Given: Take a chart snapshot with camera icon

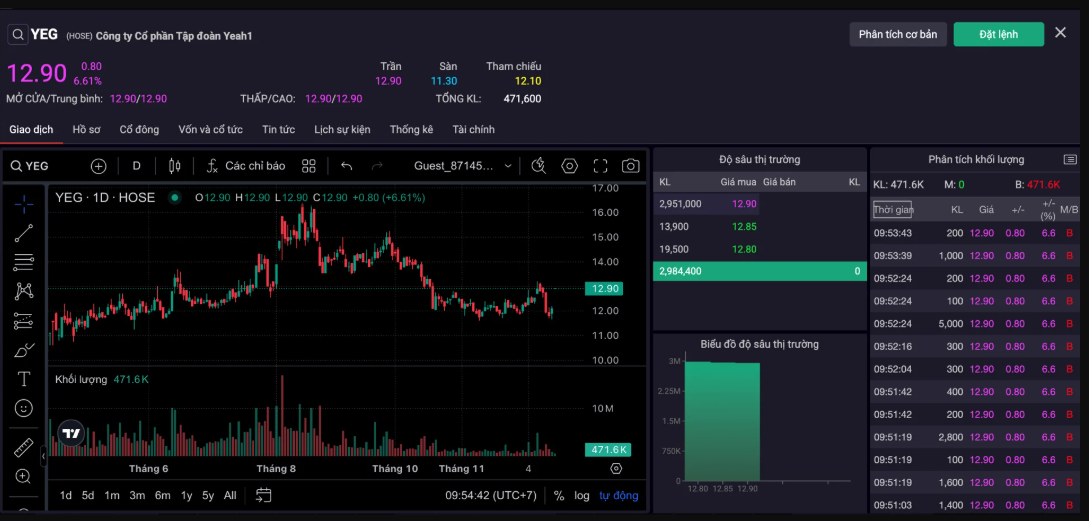Looking at the screenshot, I should [x=631, y=166].
